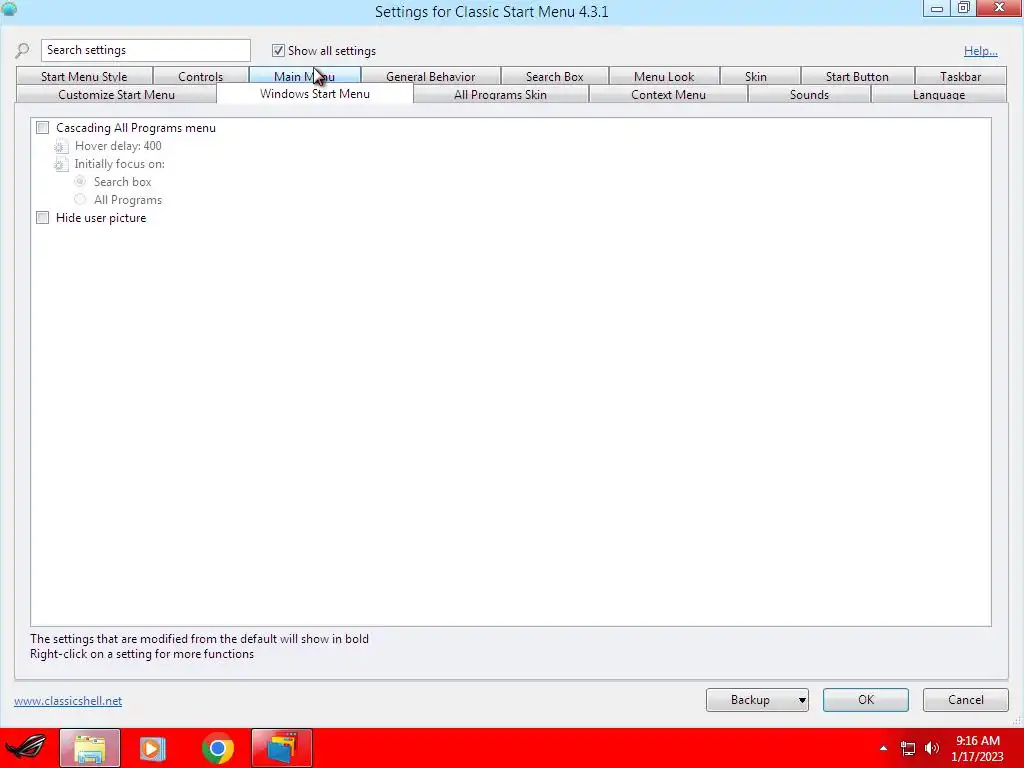
Task: Focus the Search settings input field
Action: 146,50
